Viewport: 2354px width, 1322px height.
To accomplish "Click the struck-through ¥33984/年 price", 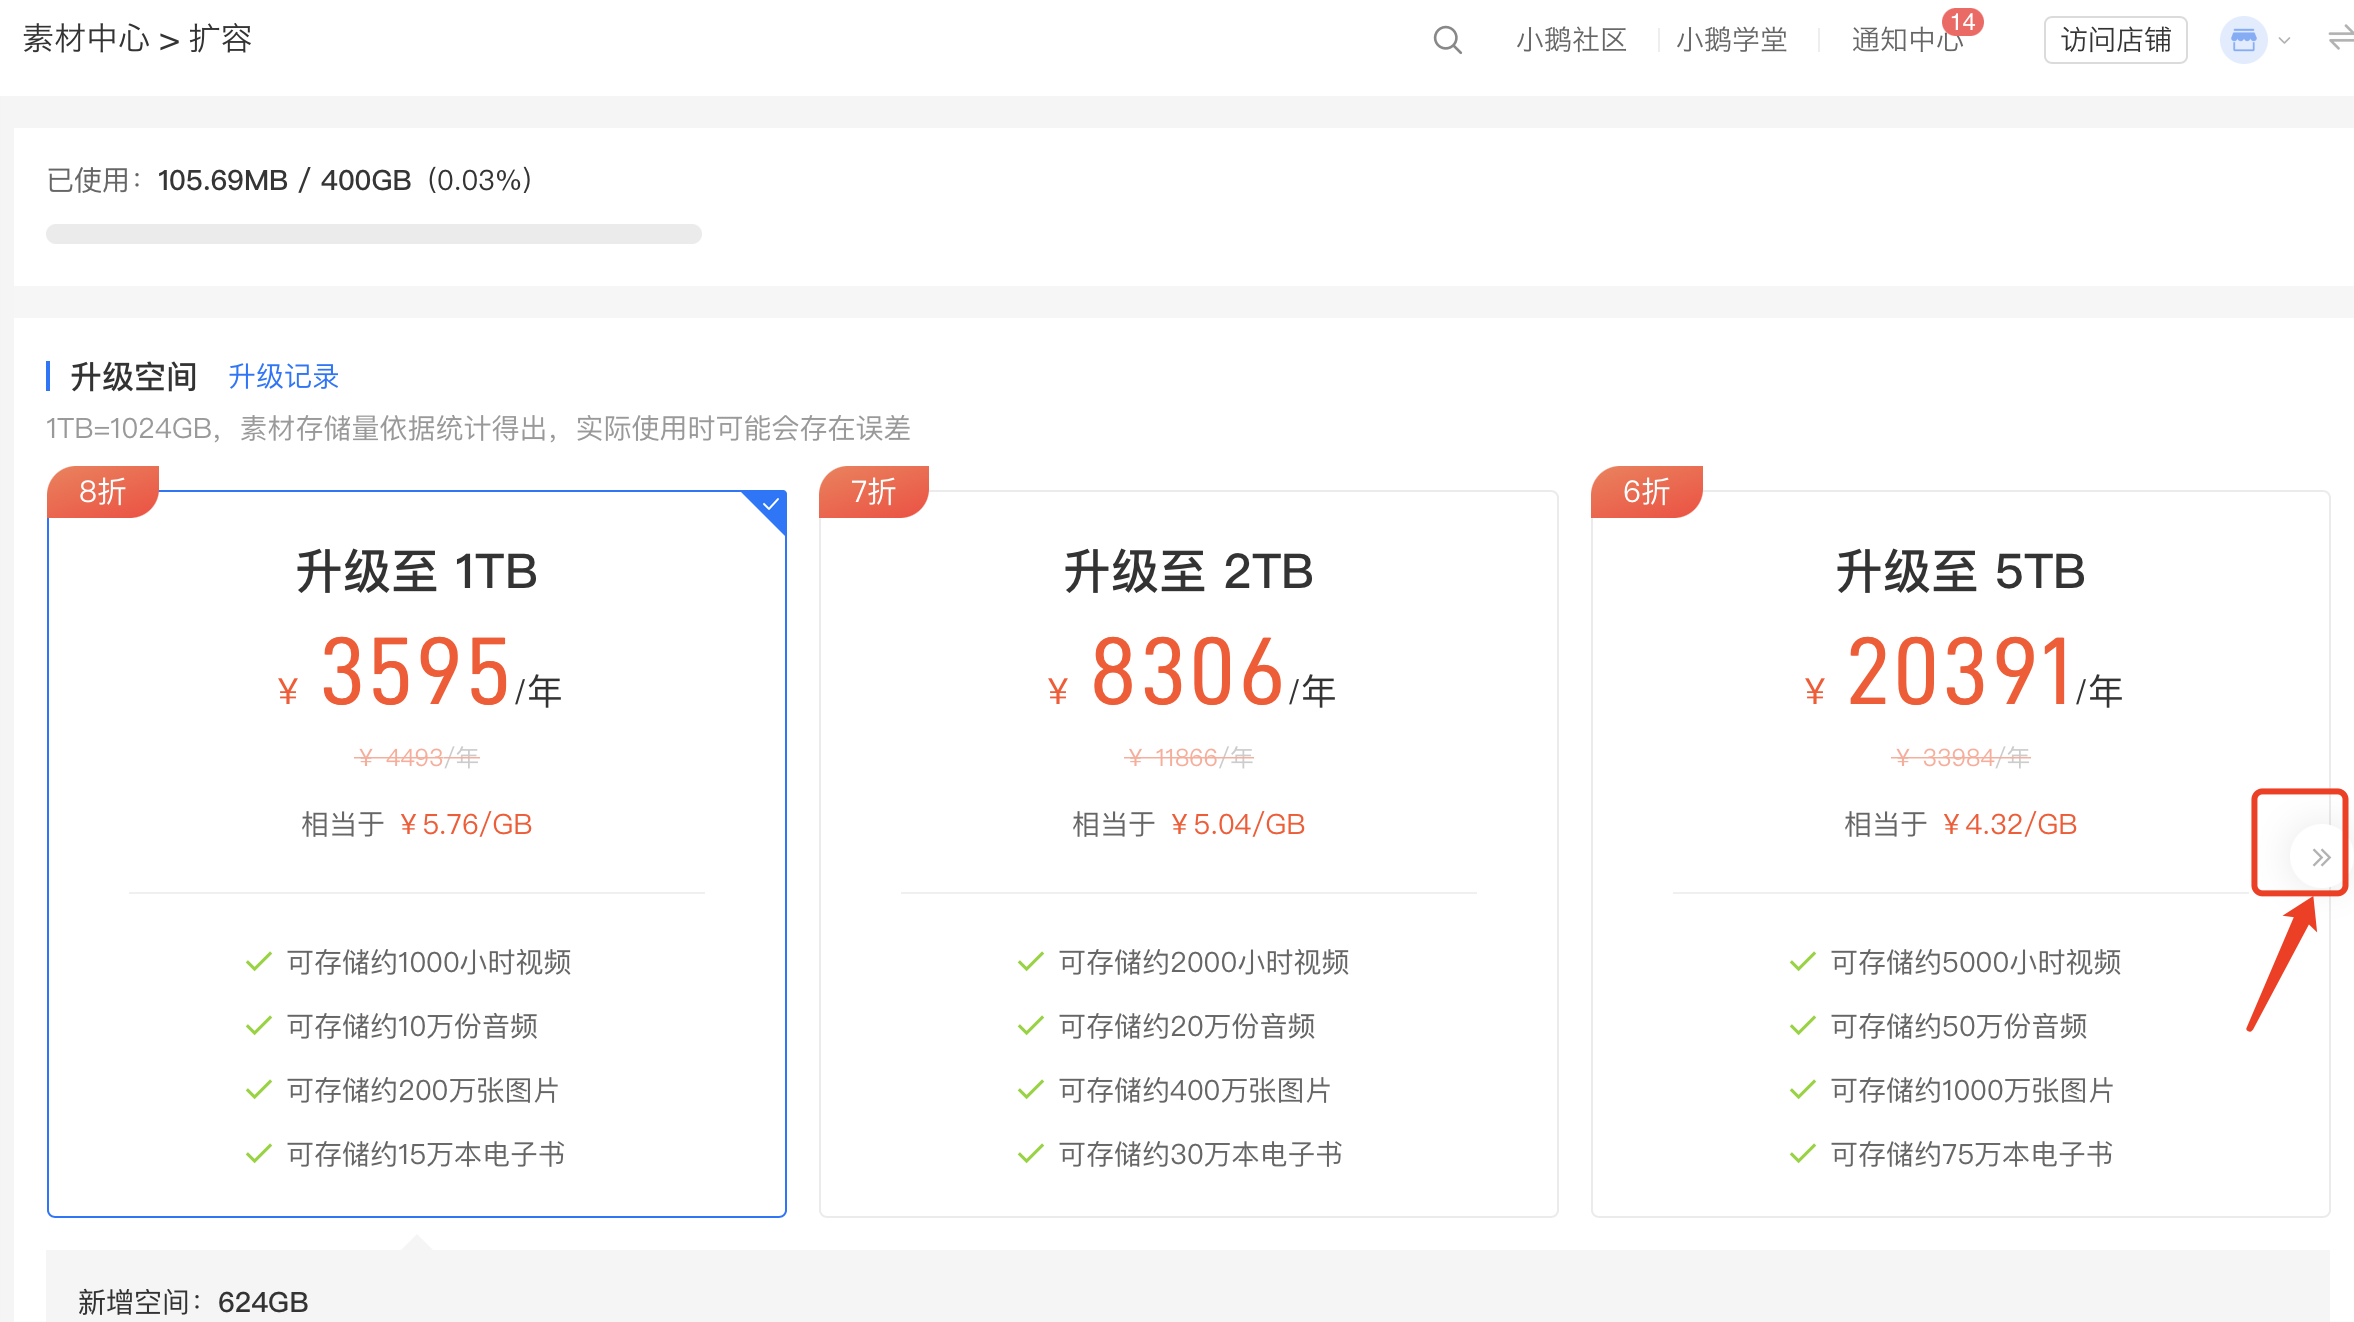I will (x=1961, y=758).
